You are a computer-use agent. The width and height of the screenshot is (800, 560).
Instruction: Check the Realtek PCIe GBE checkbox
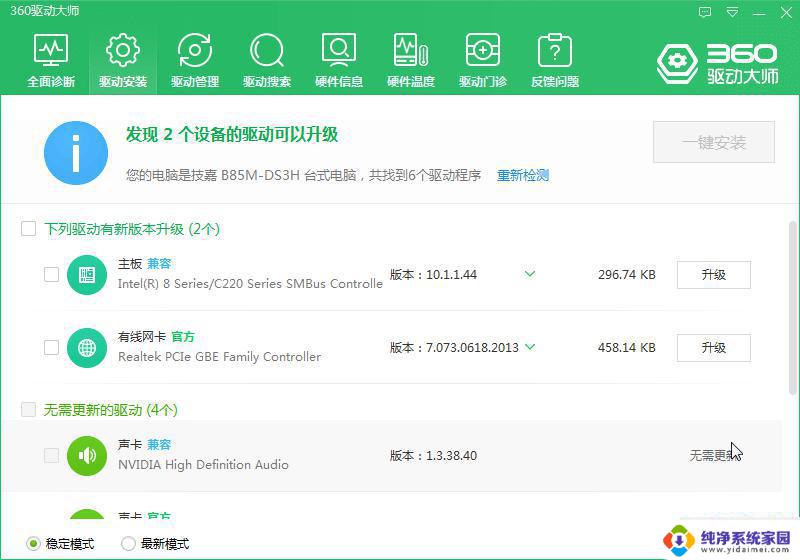52,347
